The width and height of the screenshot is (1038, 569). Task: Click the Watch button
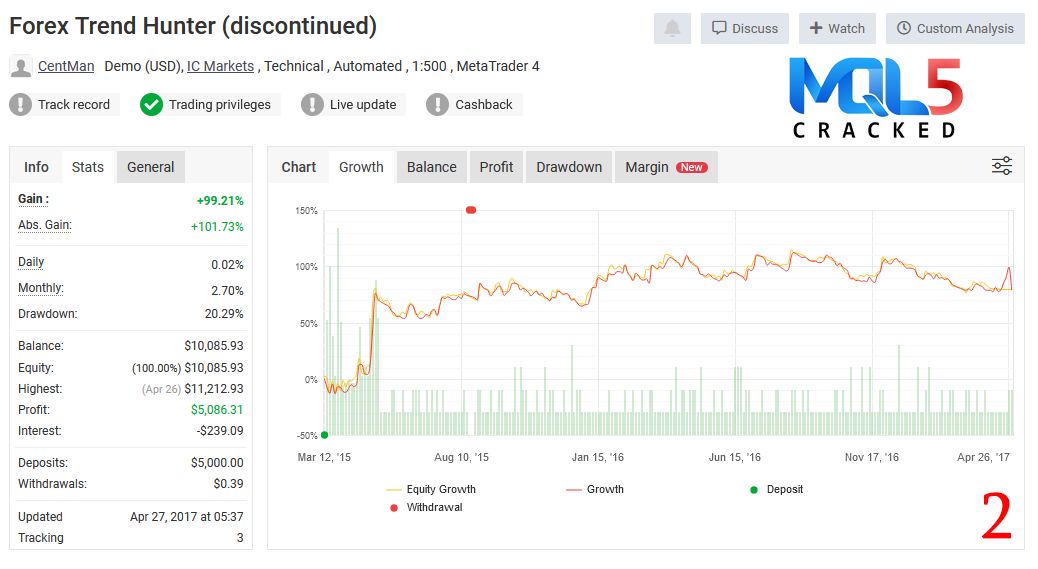[x=837, y=28]
